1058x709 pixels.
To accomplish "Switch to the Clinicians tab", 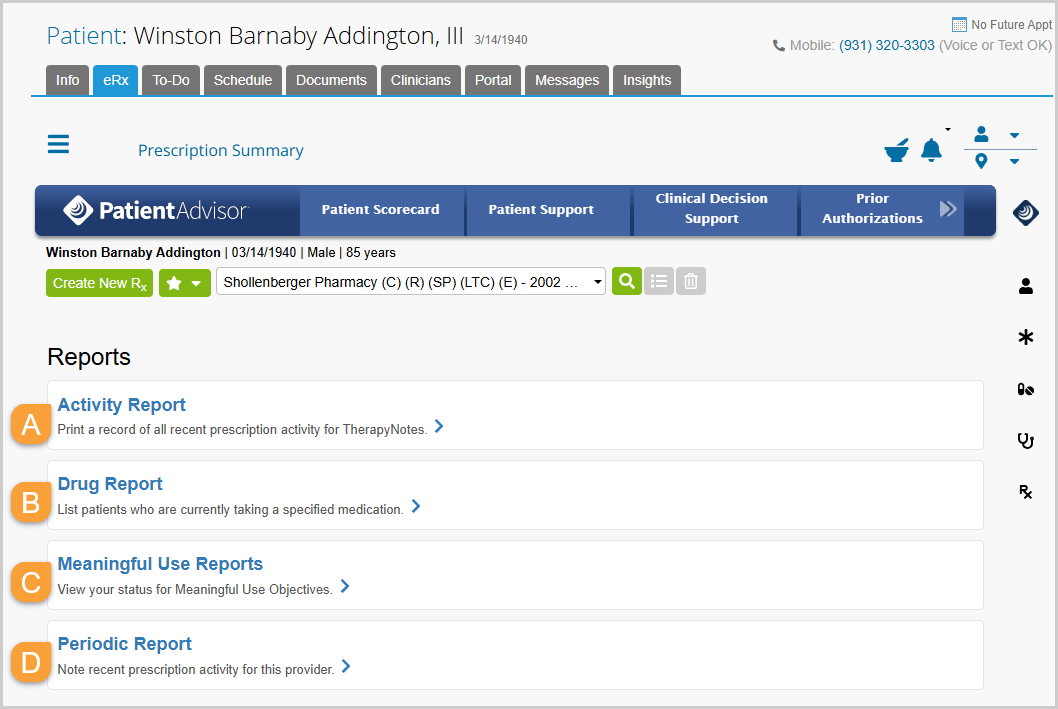I will 420,80.
